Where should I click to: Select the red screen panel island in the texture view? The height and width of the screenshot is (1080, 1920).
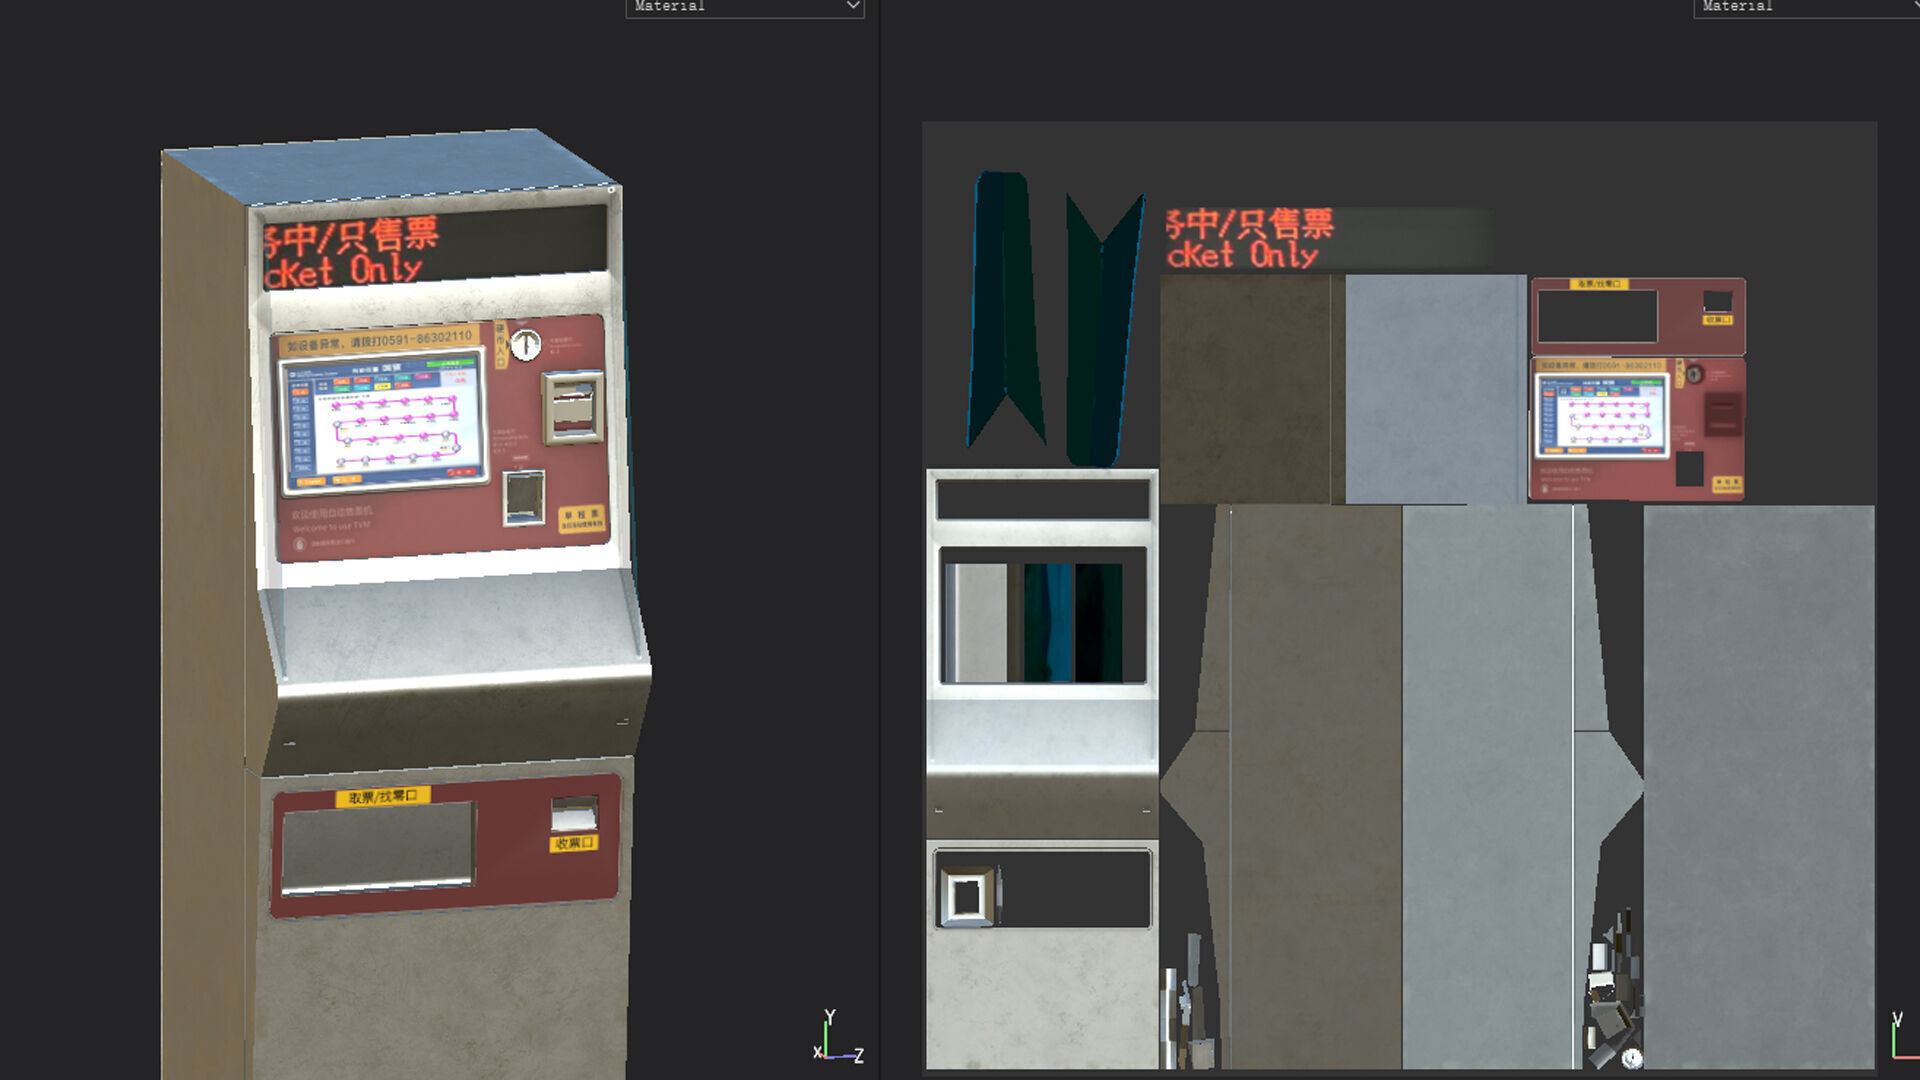1637,428
